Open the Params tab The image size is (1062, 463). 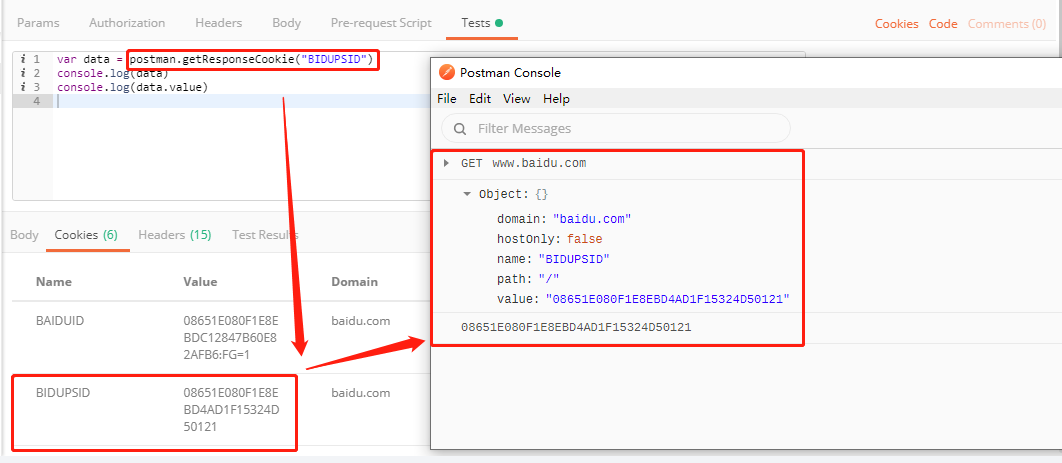point(38,22)
